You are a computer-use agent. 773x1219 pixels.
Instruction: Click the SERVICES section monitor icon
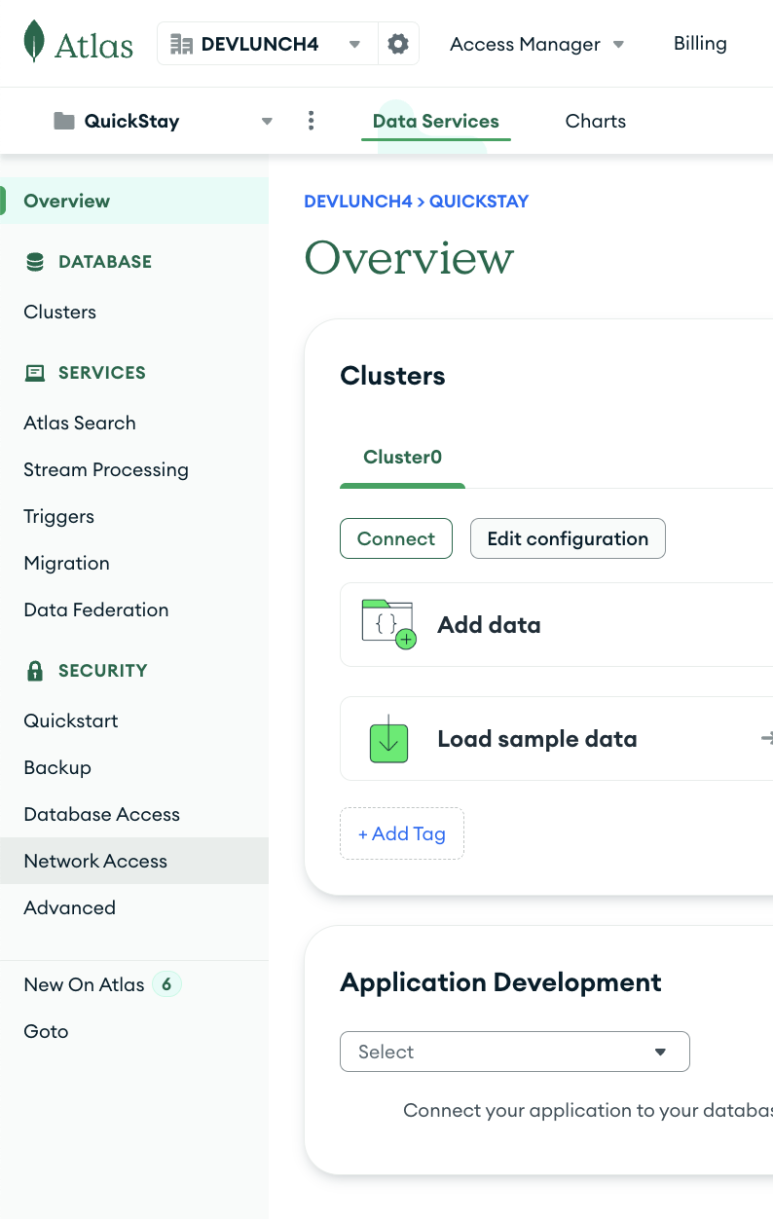[x=35, y=373]
